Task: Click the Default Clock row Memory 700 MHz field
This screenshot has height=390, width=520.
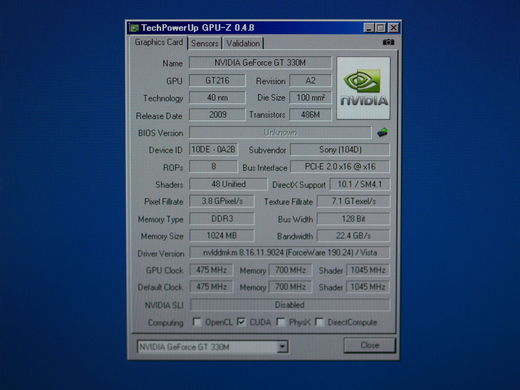Action: click(x=290, y=287)
